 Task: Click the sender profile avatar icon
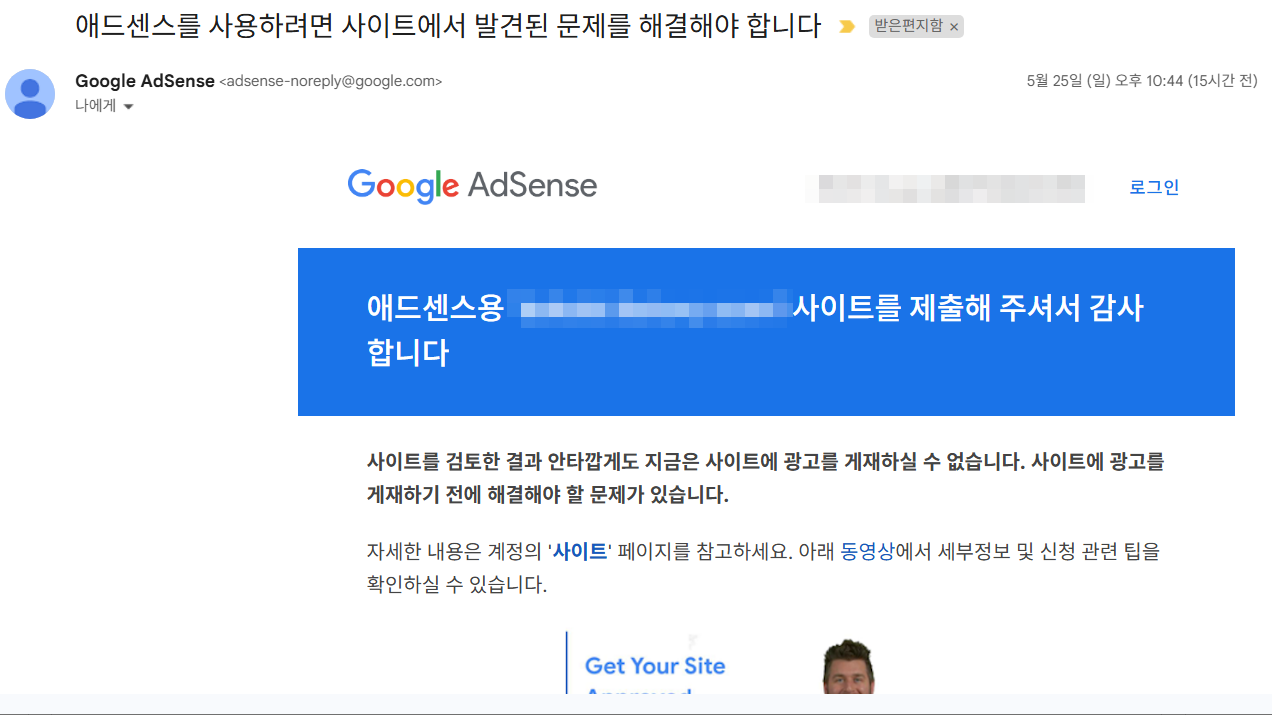30,94
